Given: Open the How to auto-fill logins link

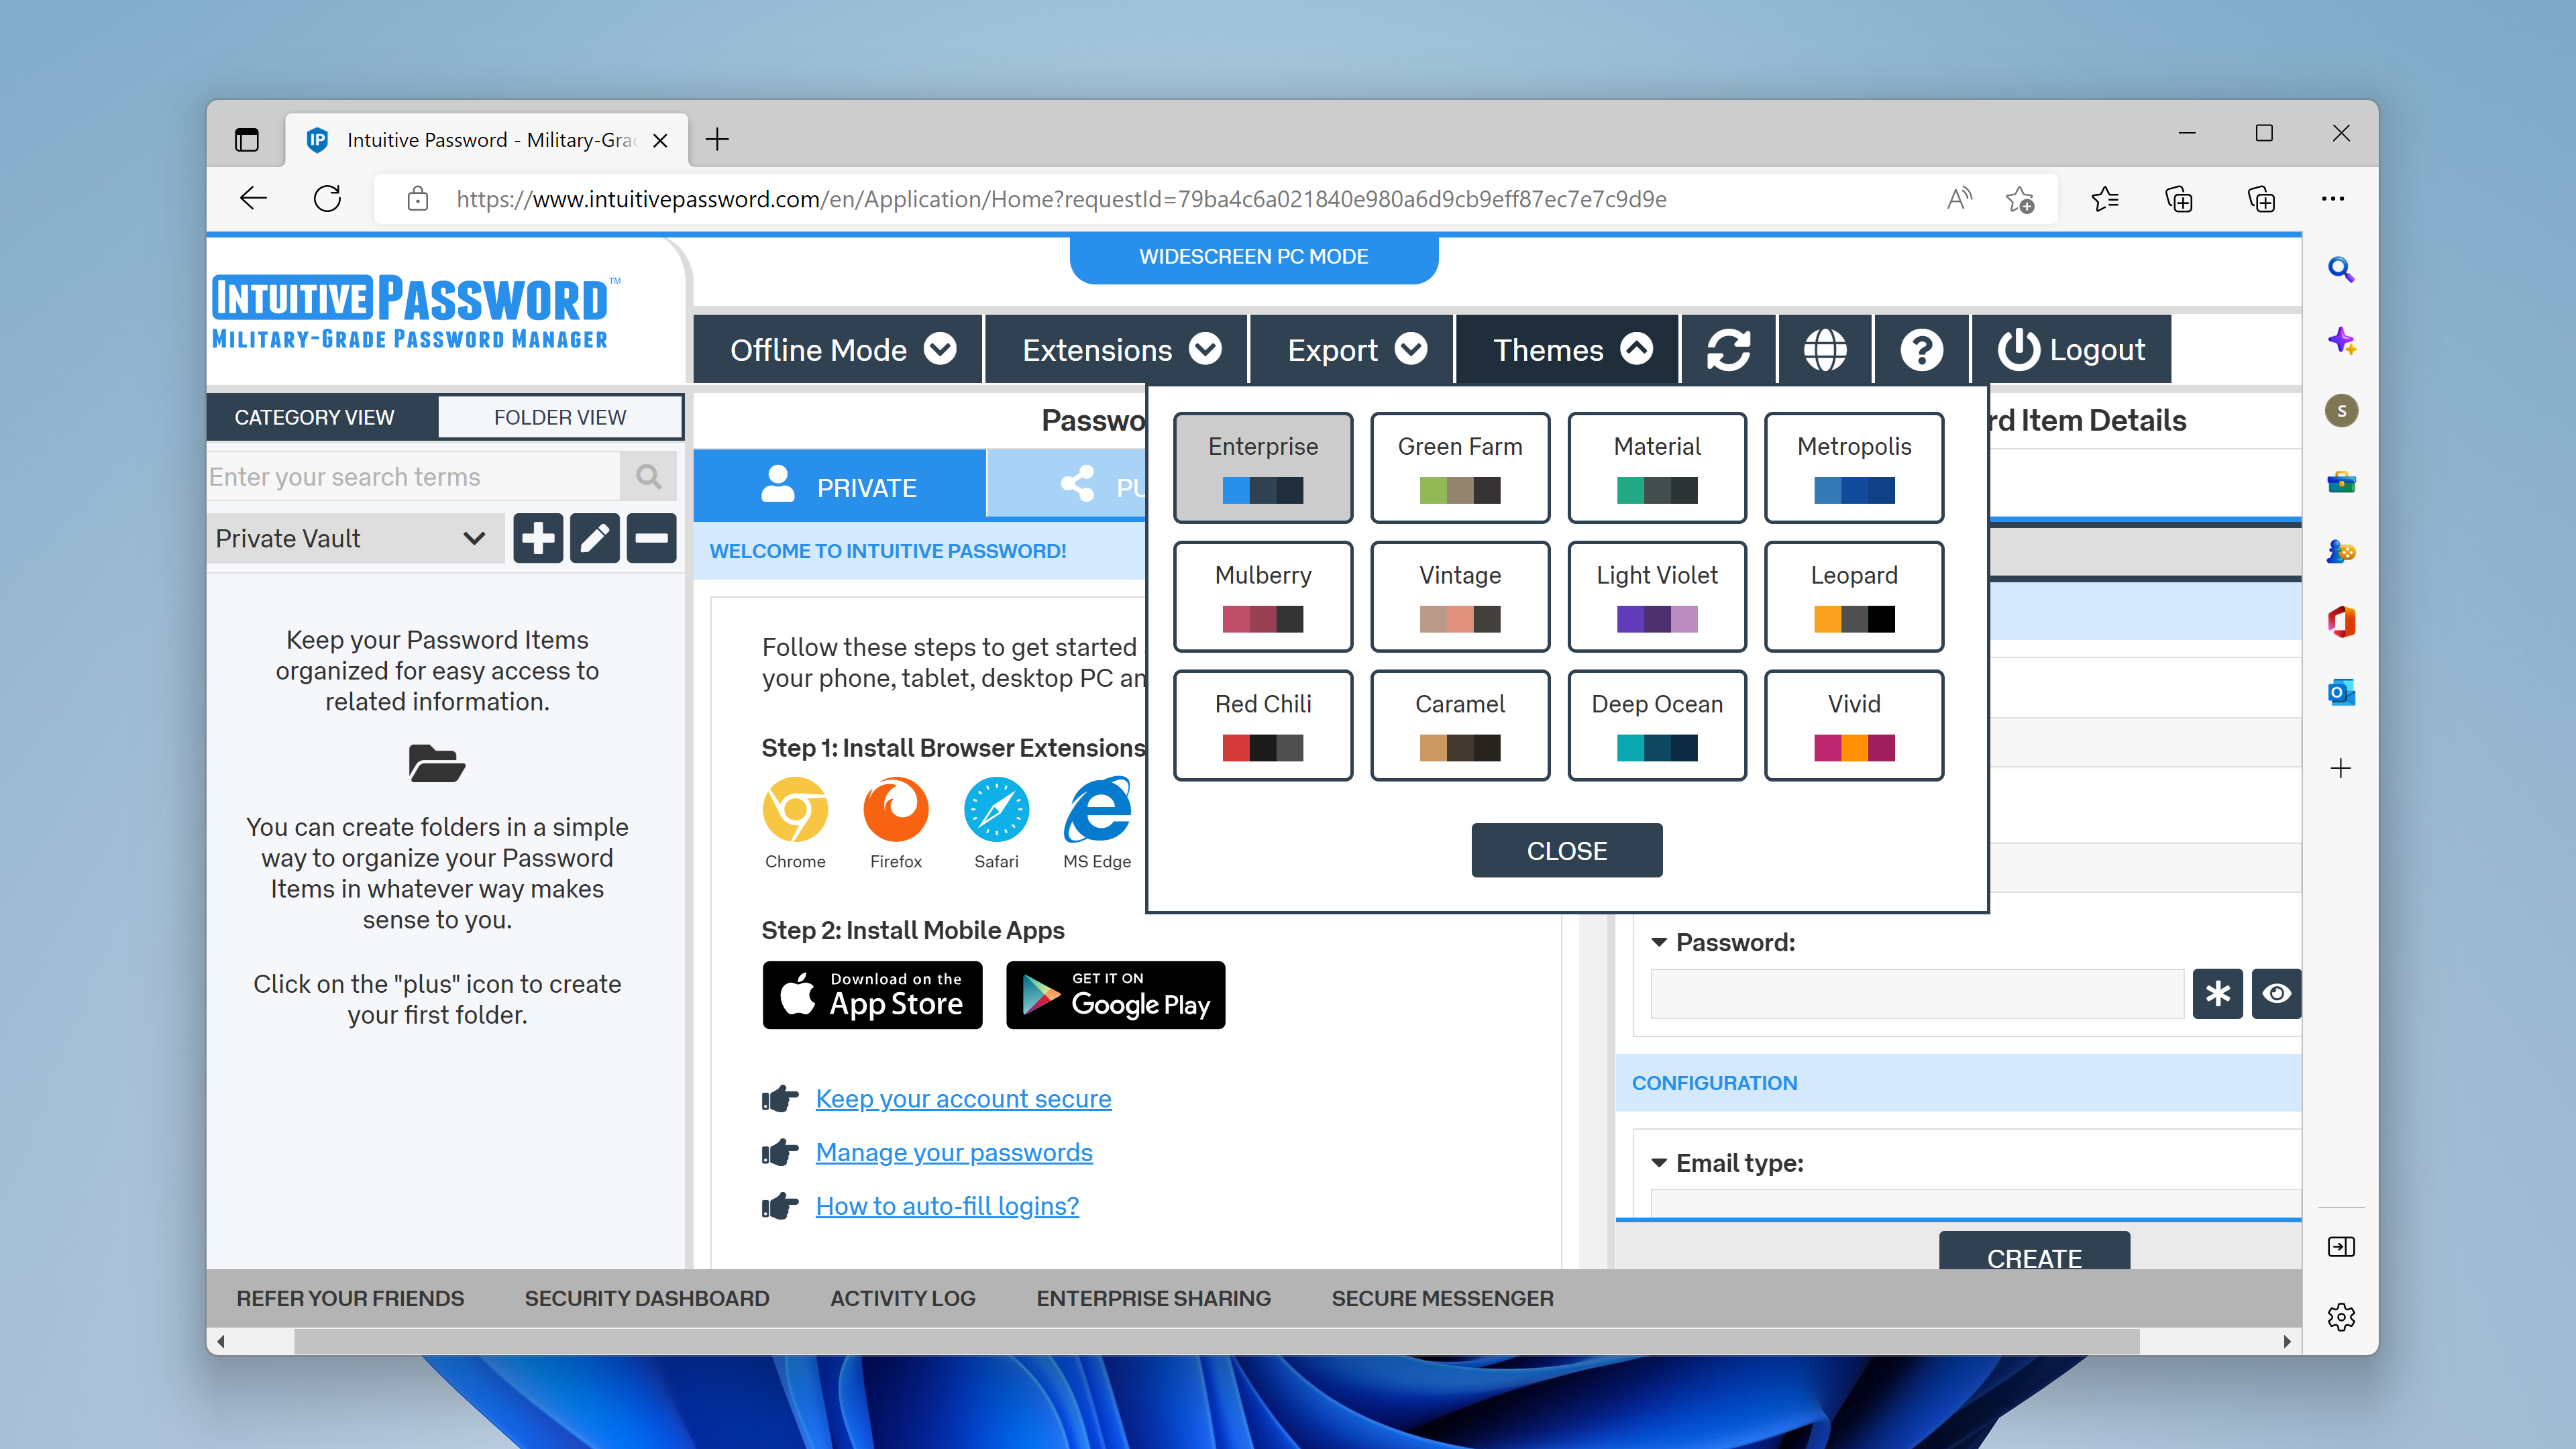Looking at the screenshot, I should click(947, 1205).
